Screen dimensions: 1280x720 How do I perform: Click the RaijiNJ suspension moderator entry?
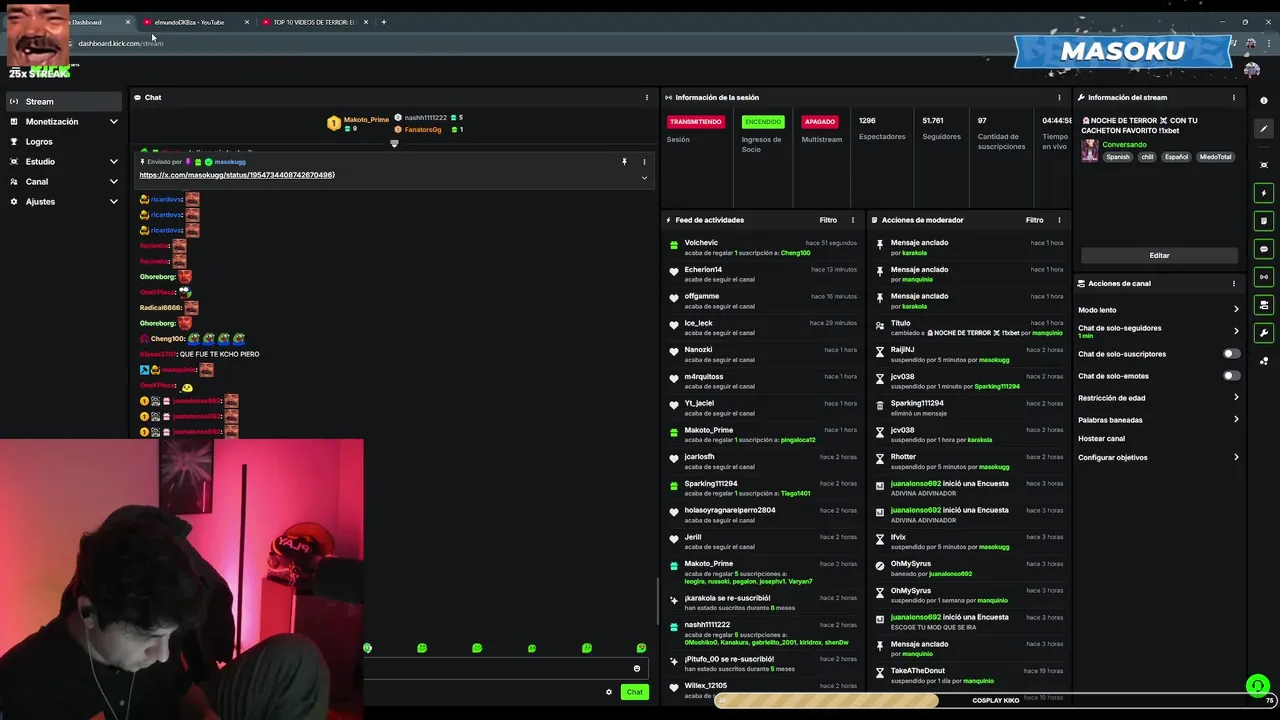coord(968,354)
